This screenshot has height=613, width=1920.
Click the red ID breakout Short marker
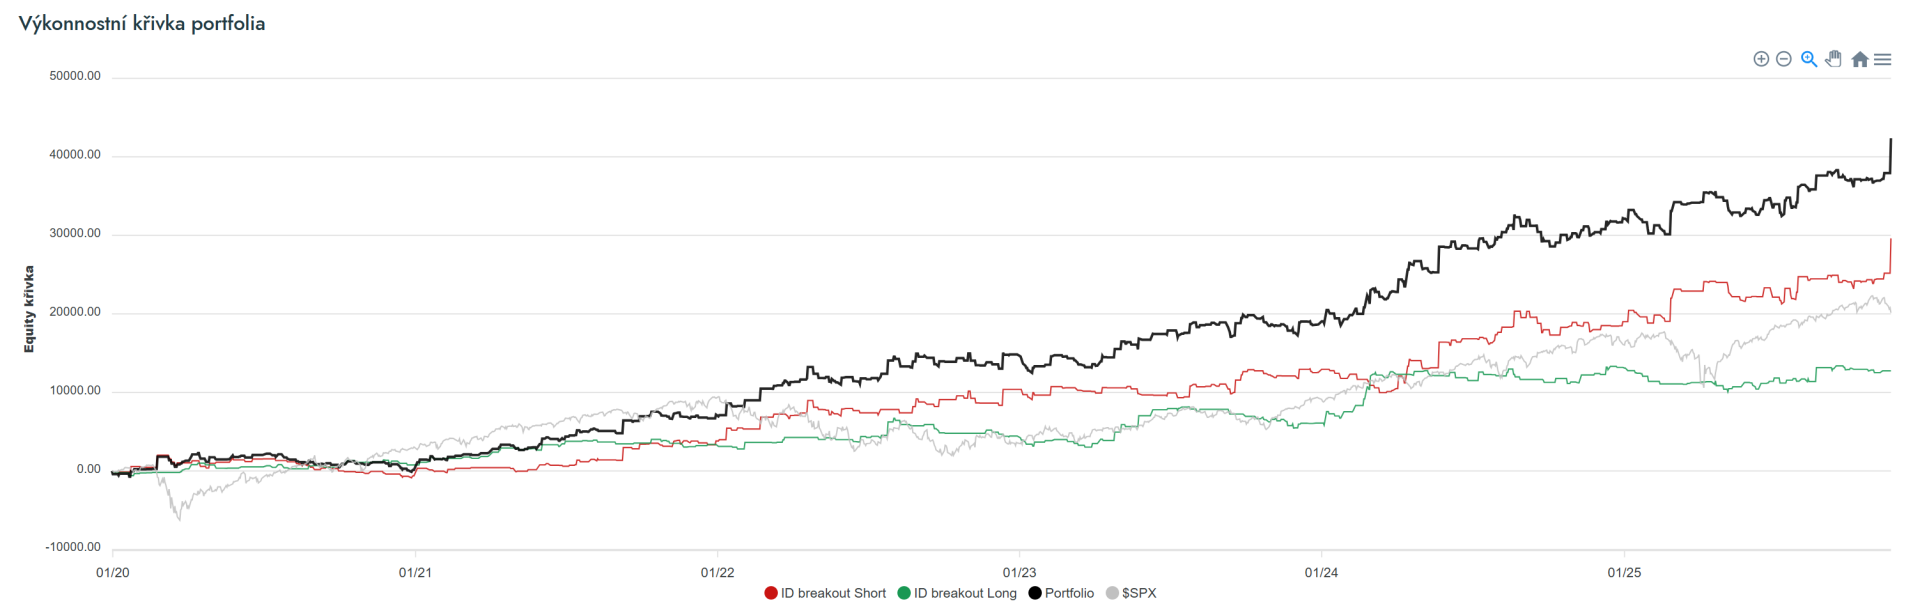(771, 593)
